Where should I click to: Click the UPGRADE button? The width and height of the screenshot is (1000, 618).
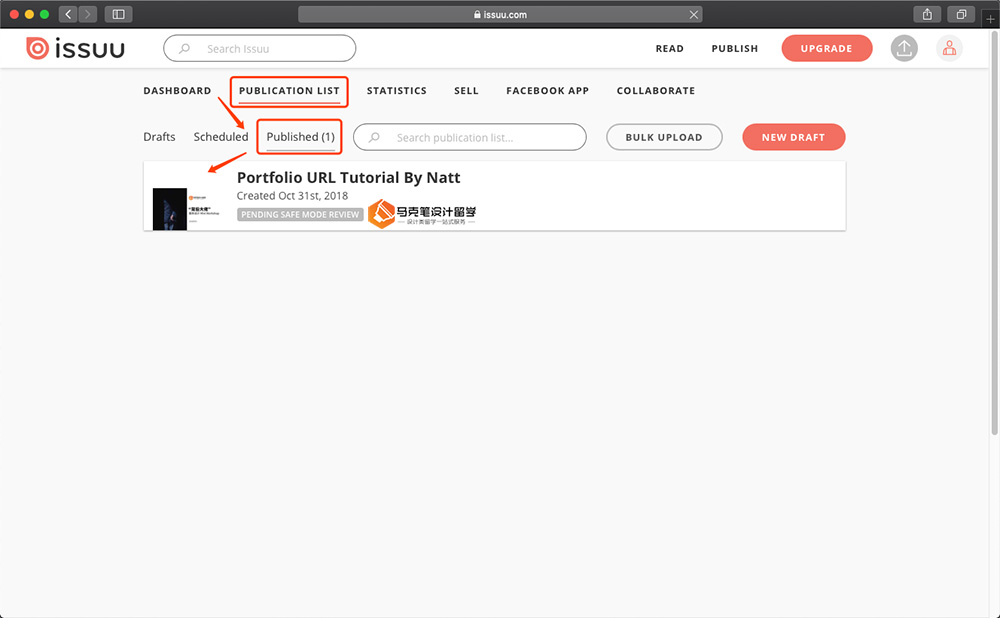[x=827, y=48]
